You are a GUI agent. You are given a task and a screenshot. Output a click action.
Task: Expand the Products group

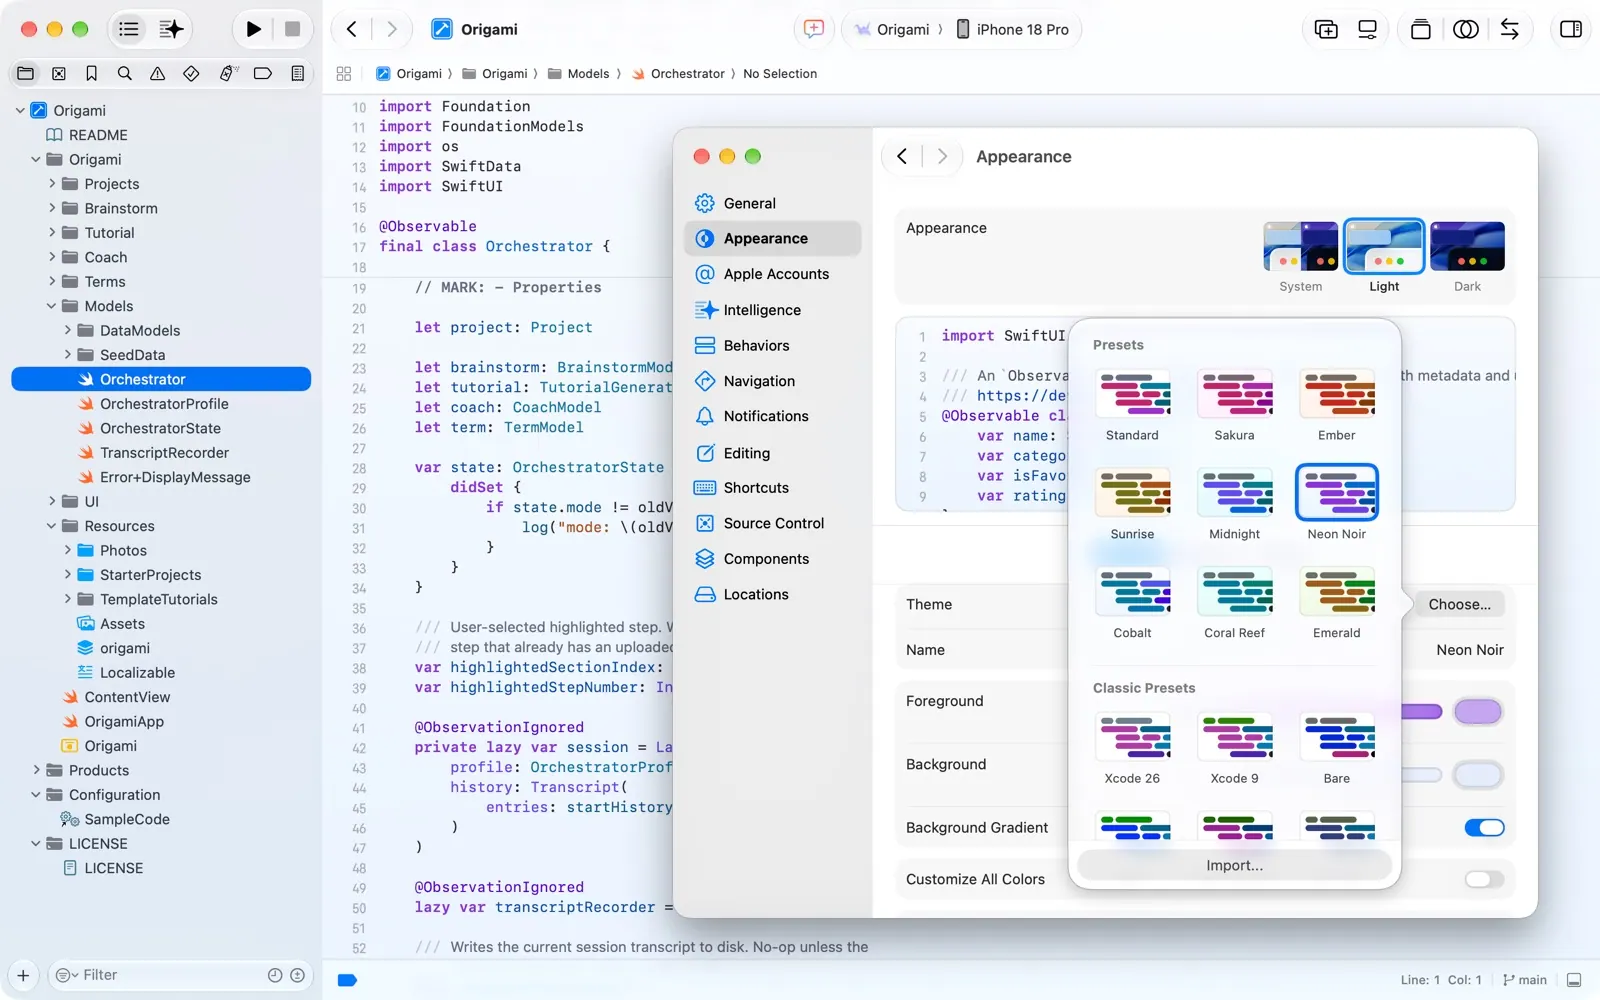click(36, 770)
